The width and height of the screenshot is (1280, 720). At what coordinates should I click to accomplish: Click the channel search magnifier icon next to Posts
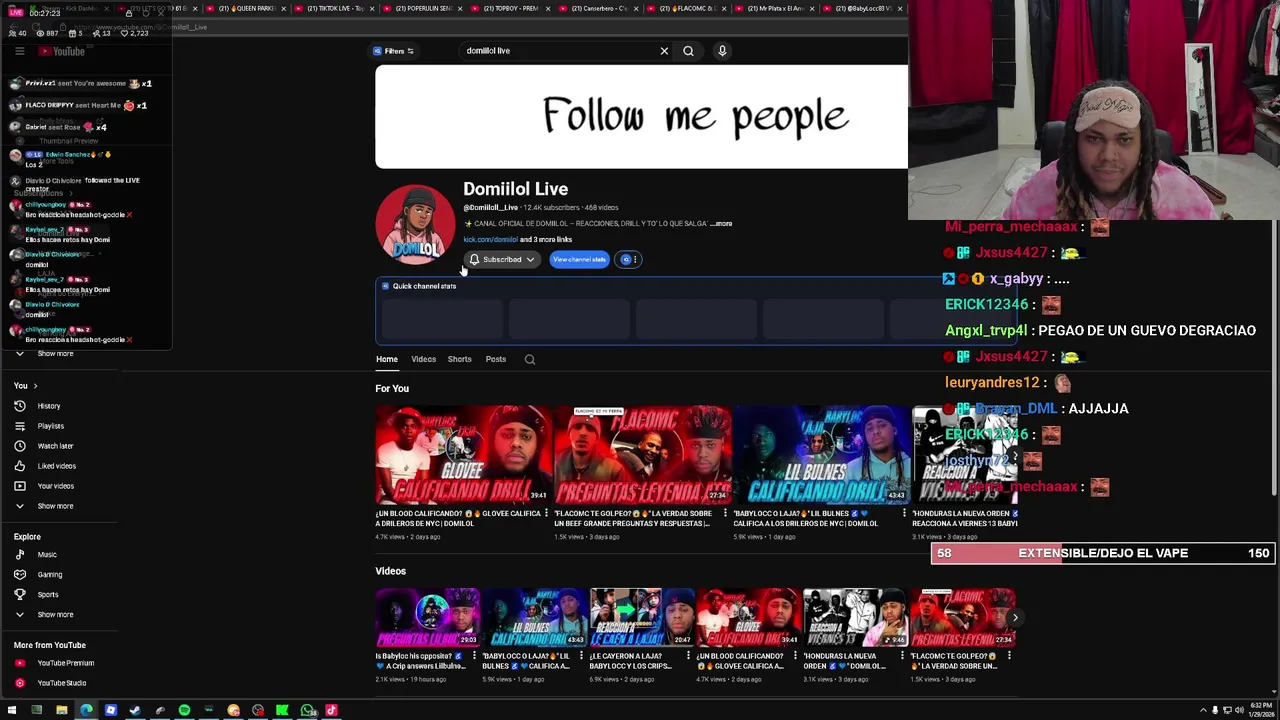[530, 359]
